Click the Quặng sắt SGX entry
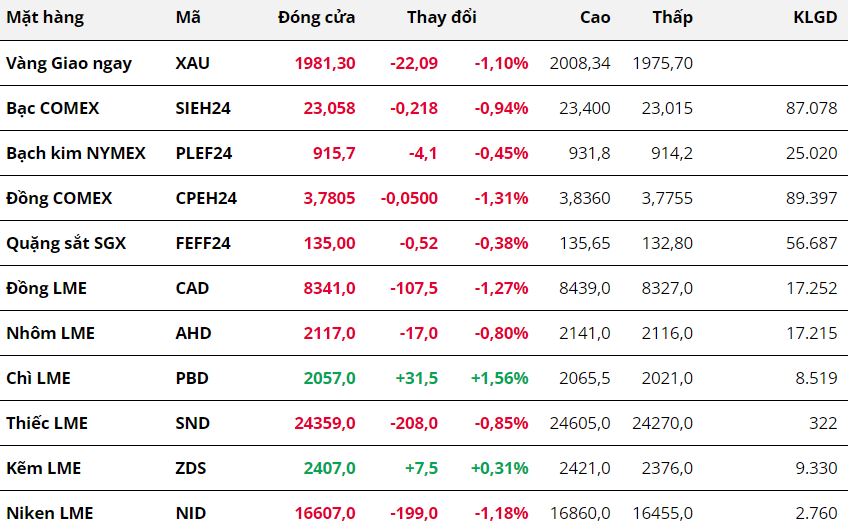Image resolution: width=849 pixels, height=530 pixels. pos(66,243)
